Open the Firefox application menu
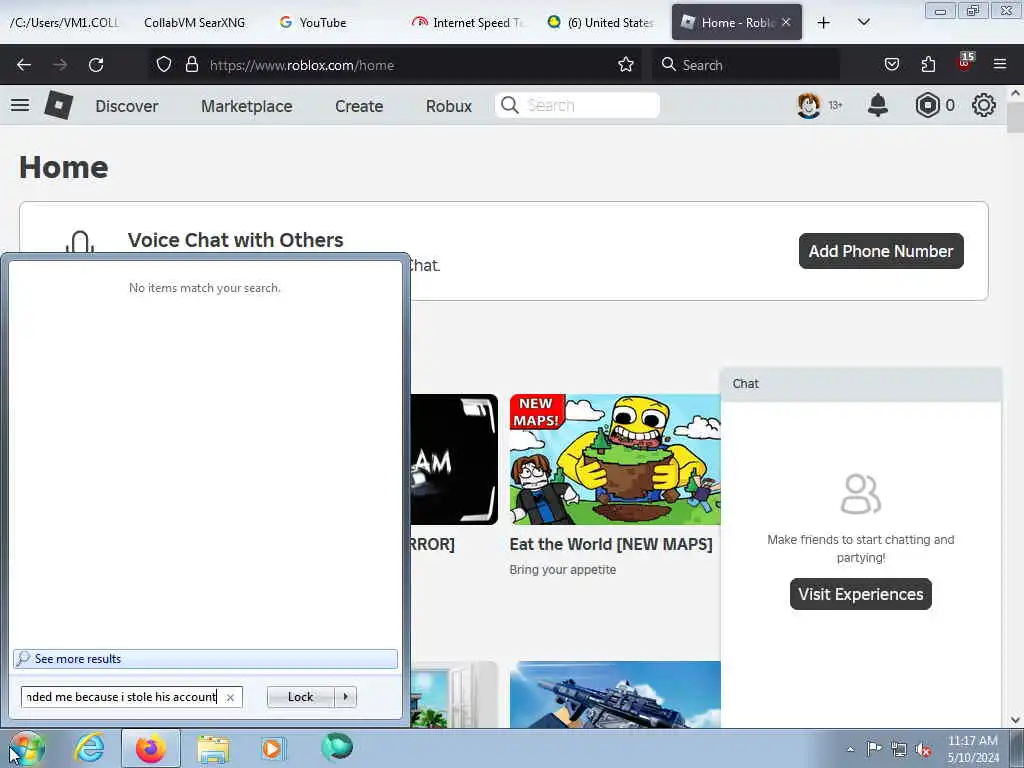 point(1000,65)
